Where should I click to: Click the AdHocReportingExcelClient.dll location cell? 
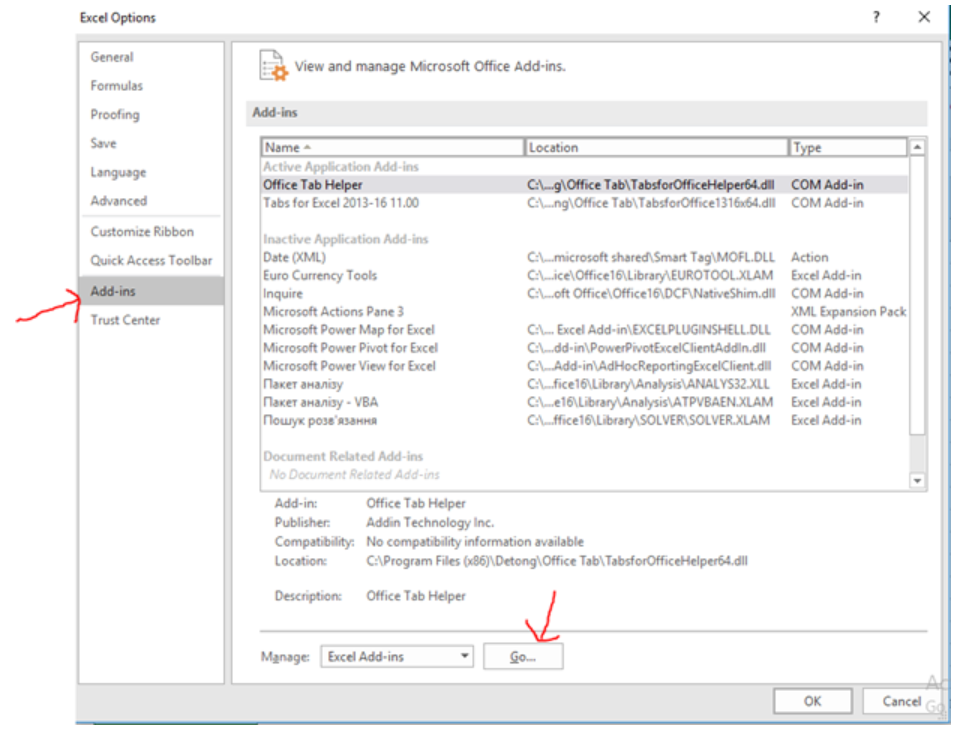[x=649, y=366]
